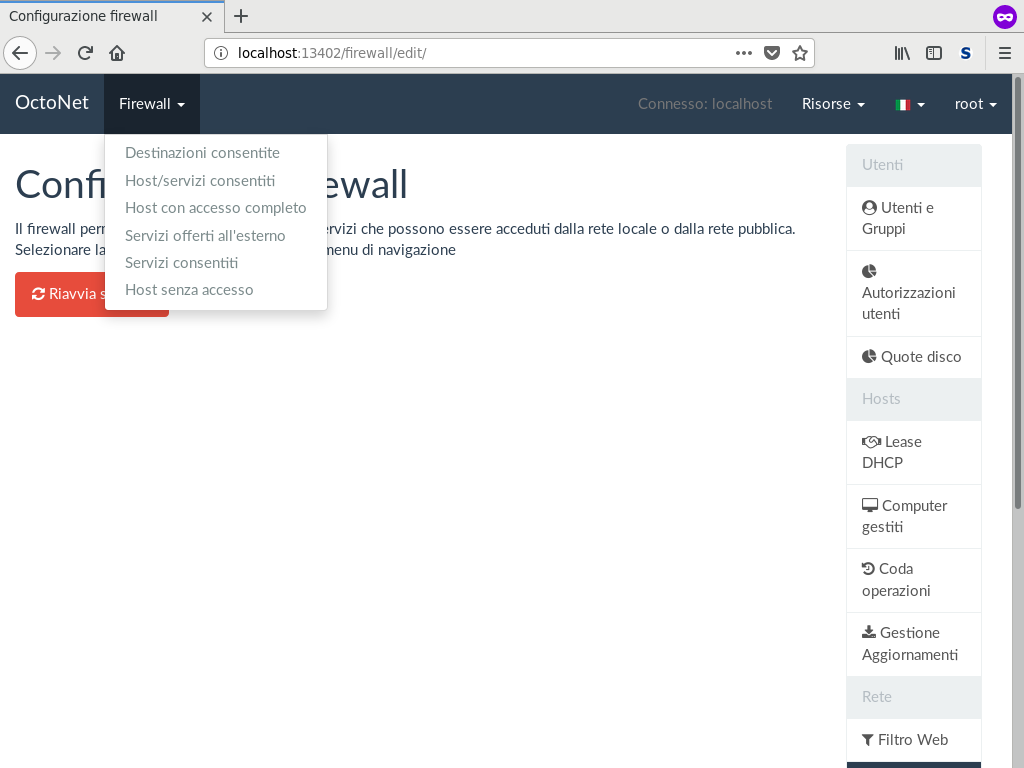1024x768 pixels.
Task: Open Utenti e Gruppi sidebar link
Action: pos(914,218)
